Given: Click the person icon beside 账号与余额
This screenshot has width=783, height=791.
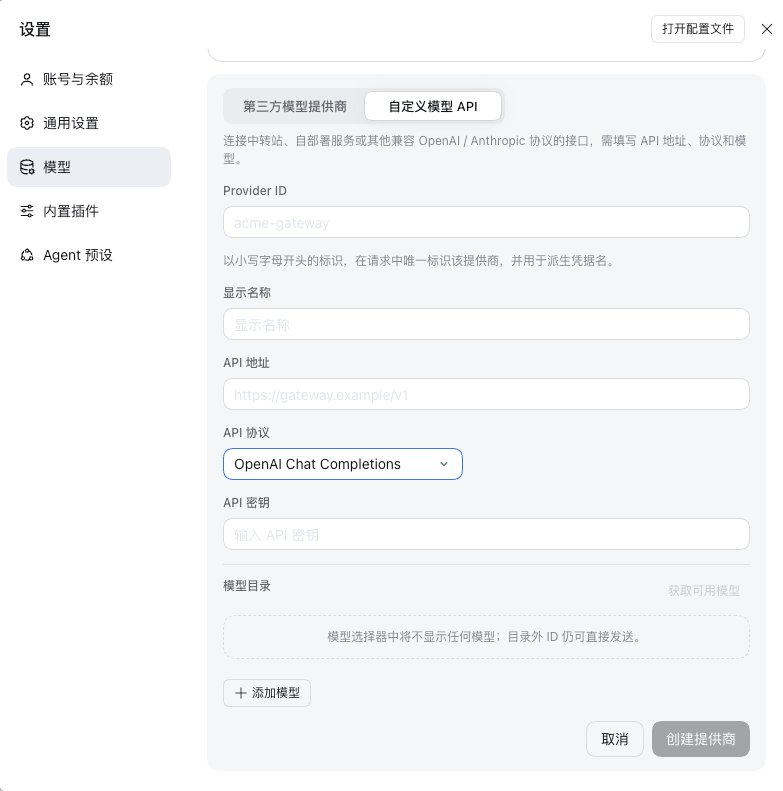Looking at the screenshot, I should [x=27, y=79].
